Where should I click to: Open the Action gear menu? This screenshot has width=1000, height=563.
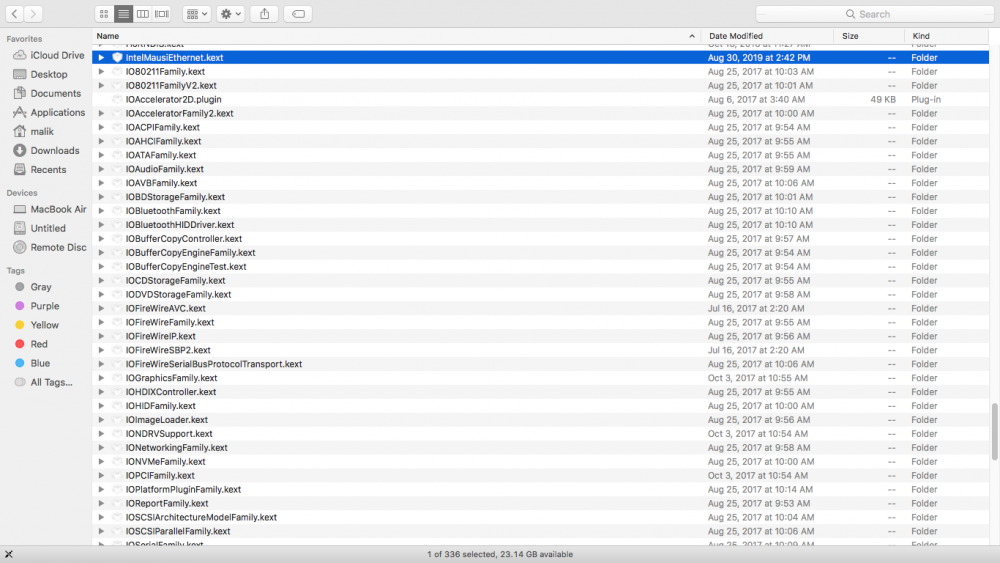pos(231,14)
